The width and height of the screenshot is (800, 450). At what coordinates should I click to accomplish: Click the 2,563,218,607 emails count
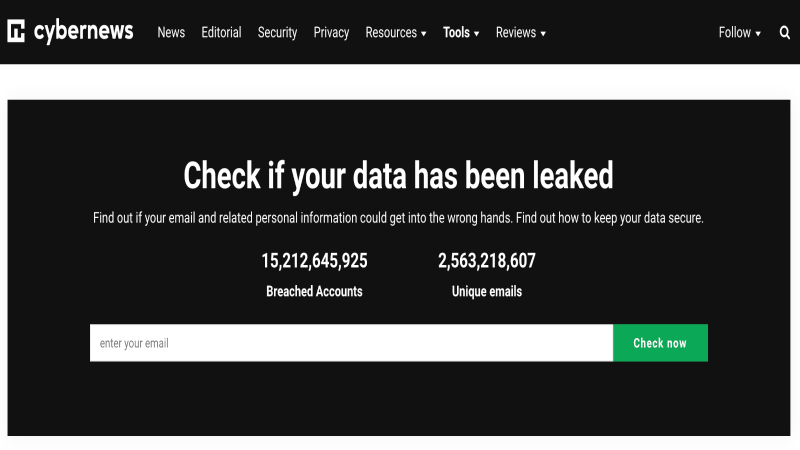(487, 262)
